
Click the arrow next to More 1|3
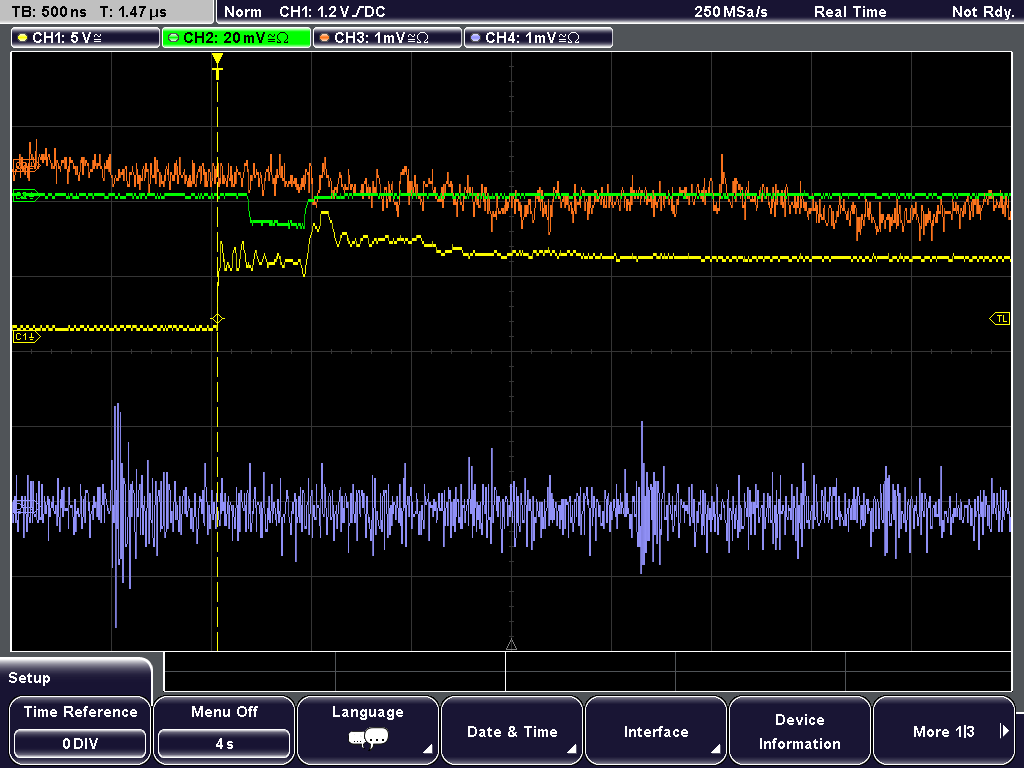tap(1004, 731)
